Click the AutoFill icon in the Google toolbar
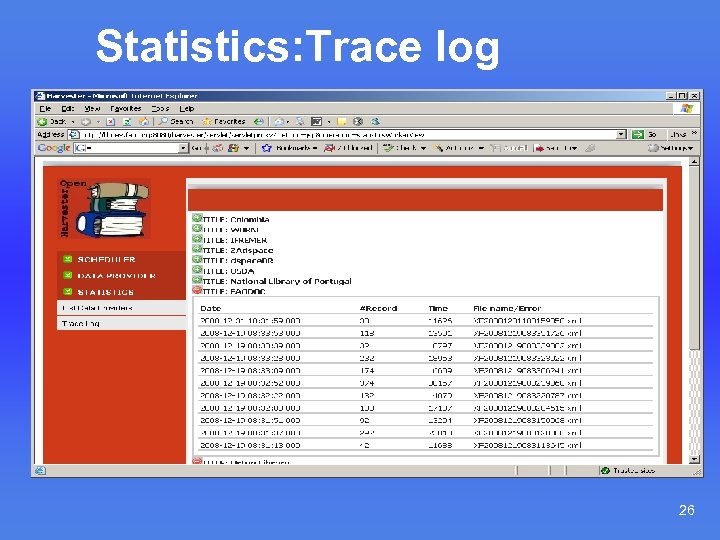The width and height of the screenshot is (720, 540). [x=495, y=148]
